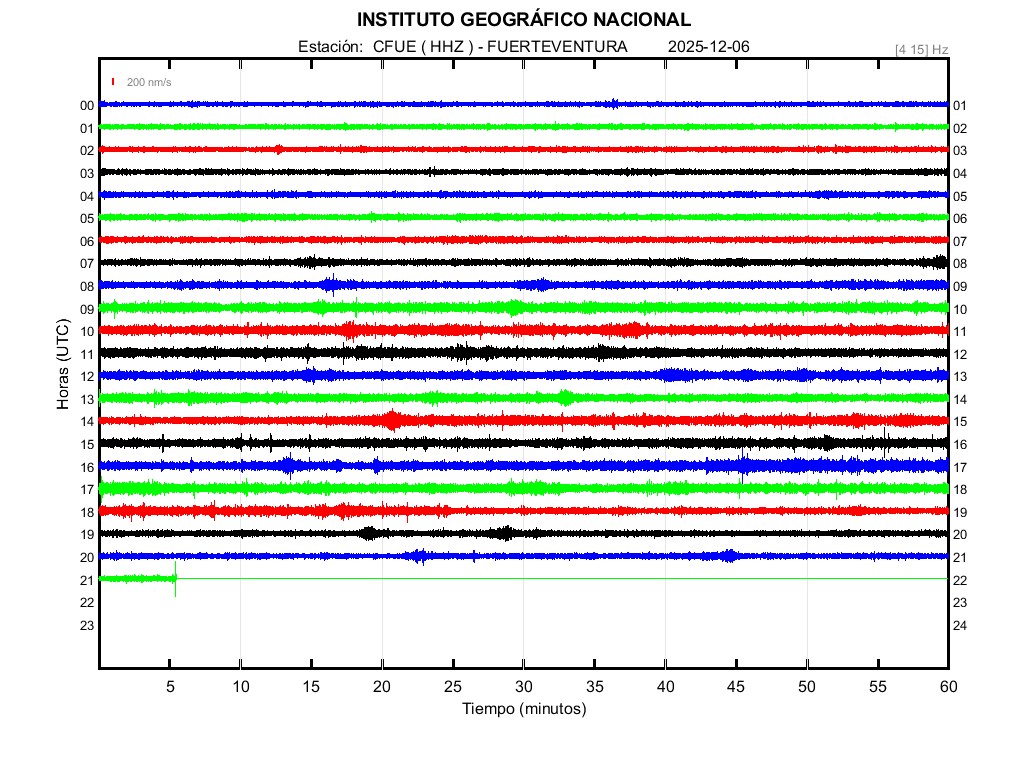Click the [4 15] Hz filter label
This screenshot has width=1024, height=768.
(x=921, y=49)
